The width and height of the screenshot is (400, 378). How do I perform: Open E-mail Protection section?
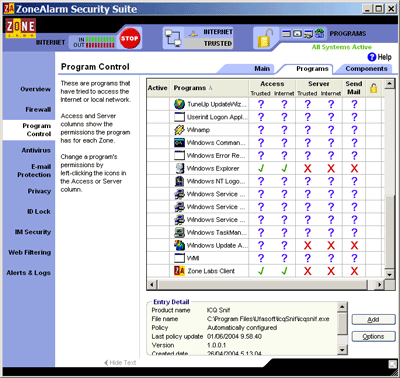[x=34, y=171]
